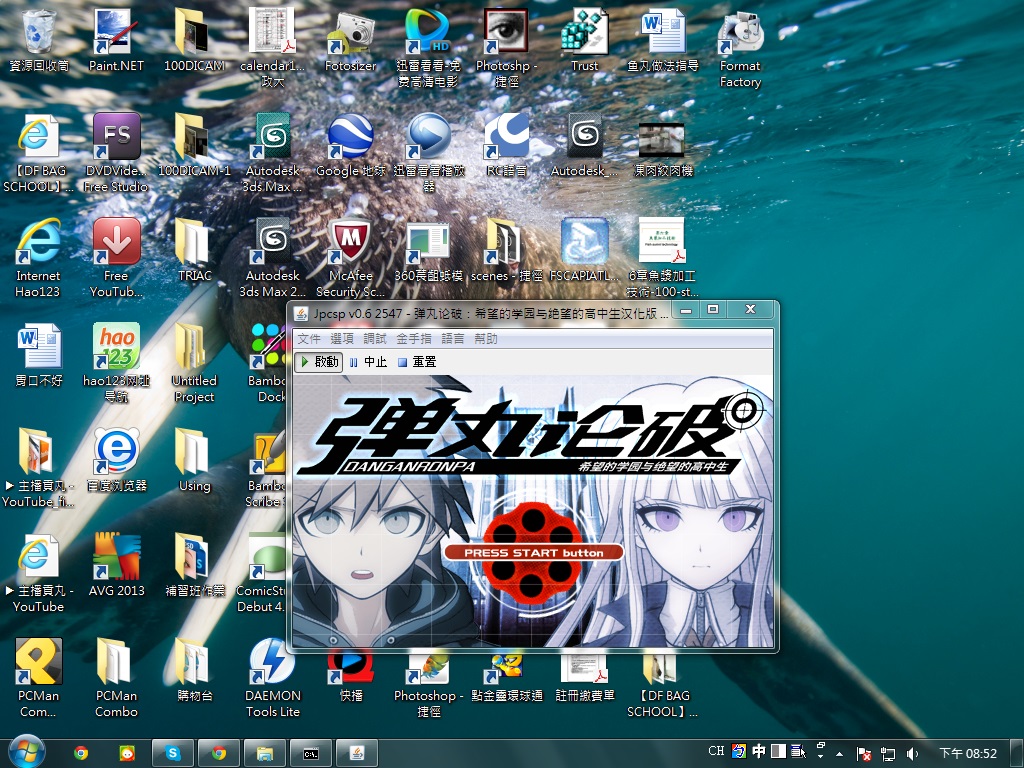This screenshot has height=768, width=1024.
Task: Switch to the Jpcsp Java taskbar button
Action: coord(357,753)
